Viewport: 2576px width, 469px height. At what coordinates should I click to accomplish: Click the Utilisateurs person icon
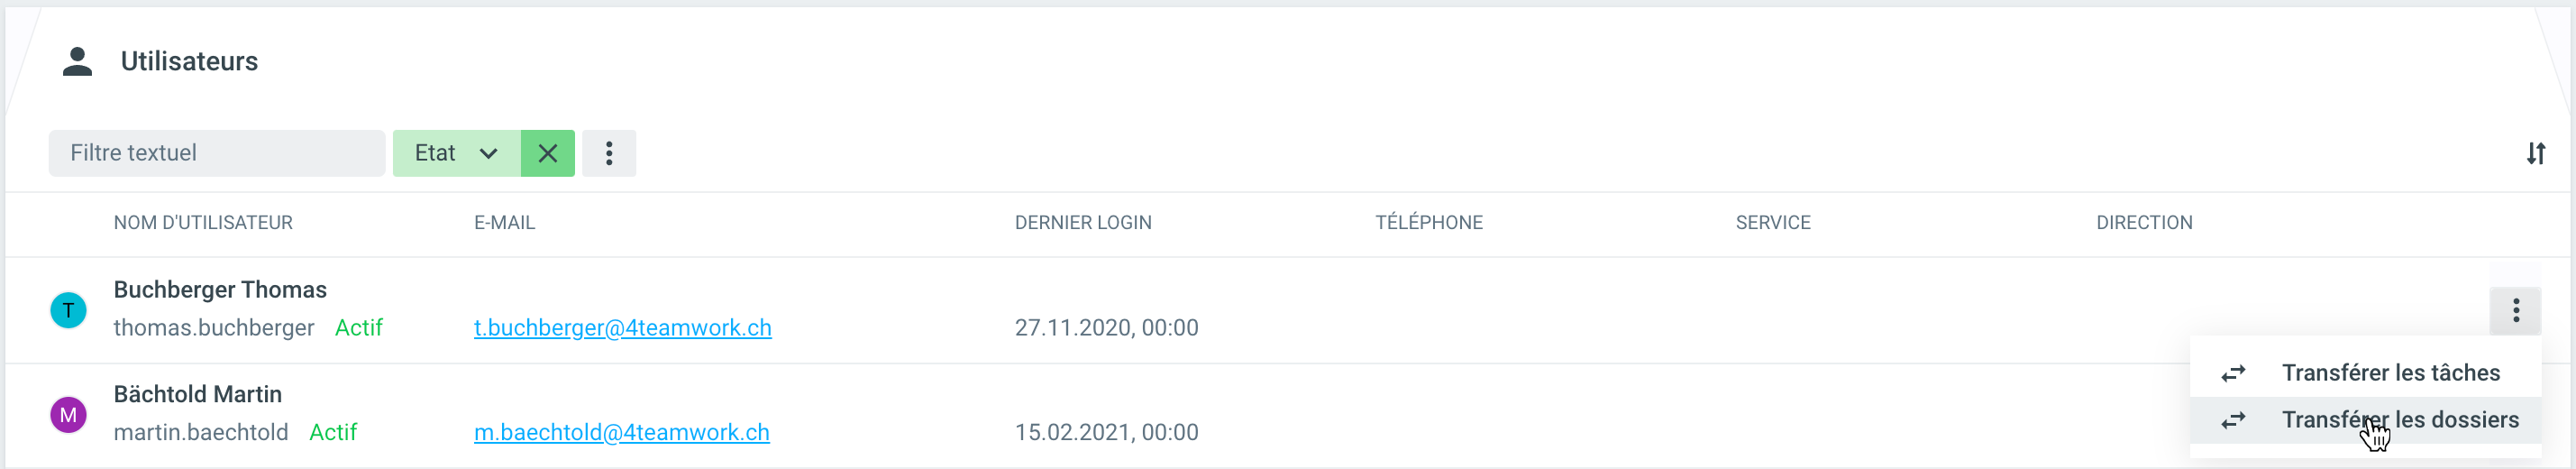point(77,62)
